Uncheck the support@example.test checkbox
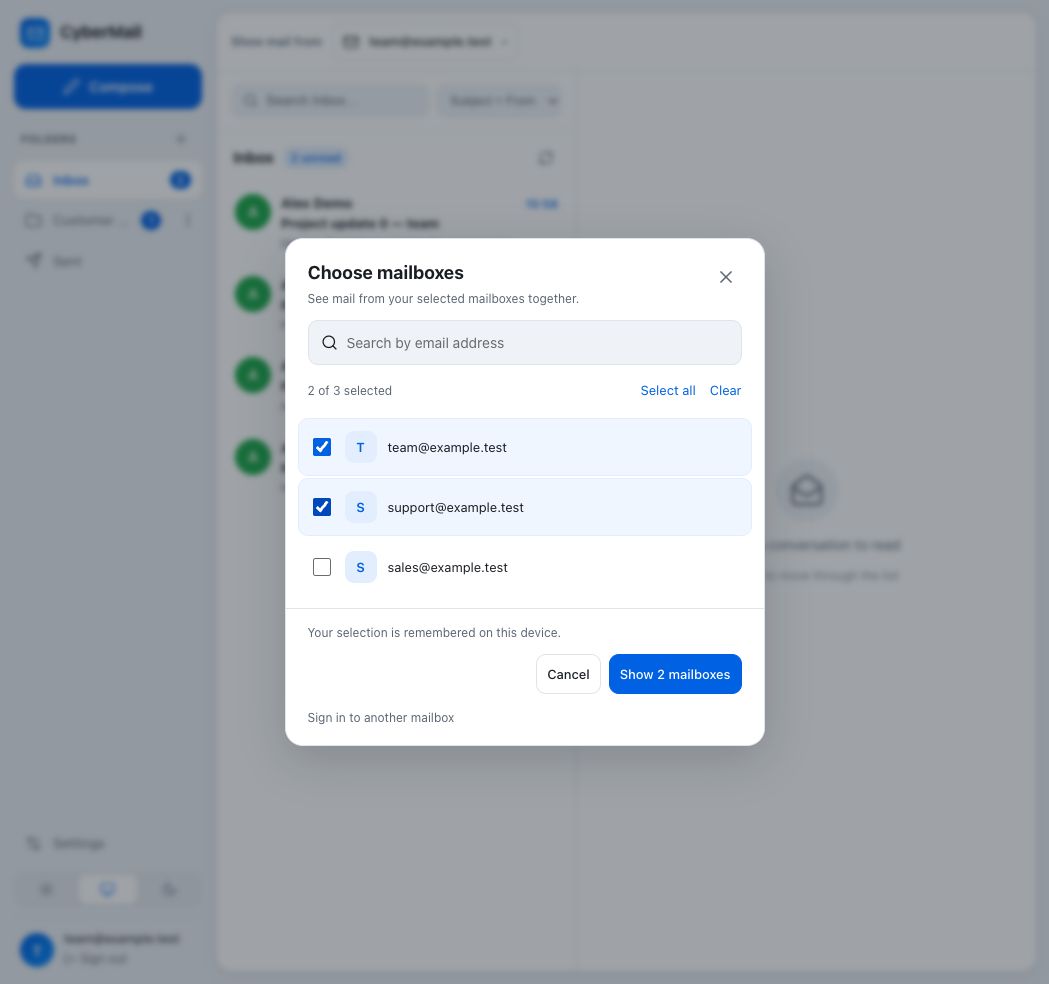 (322, 507)
